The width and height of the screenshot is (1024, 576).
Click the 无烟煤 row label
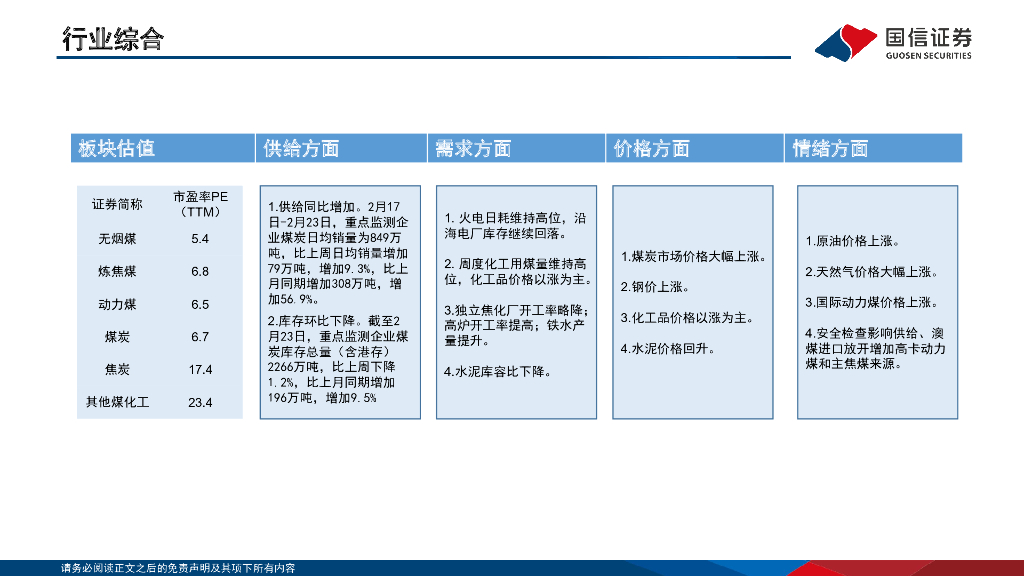(117, 239)
